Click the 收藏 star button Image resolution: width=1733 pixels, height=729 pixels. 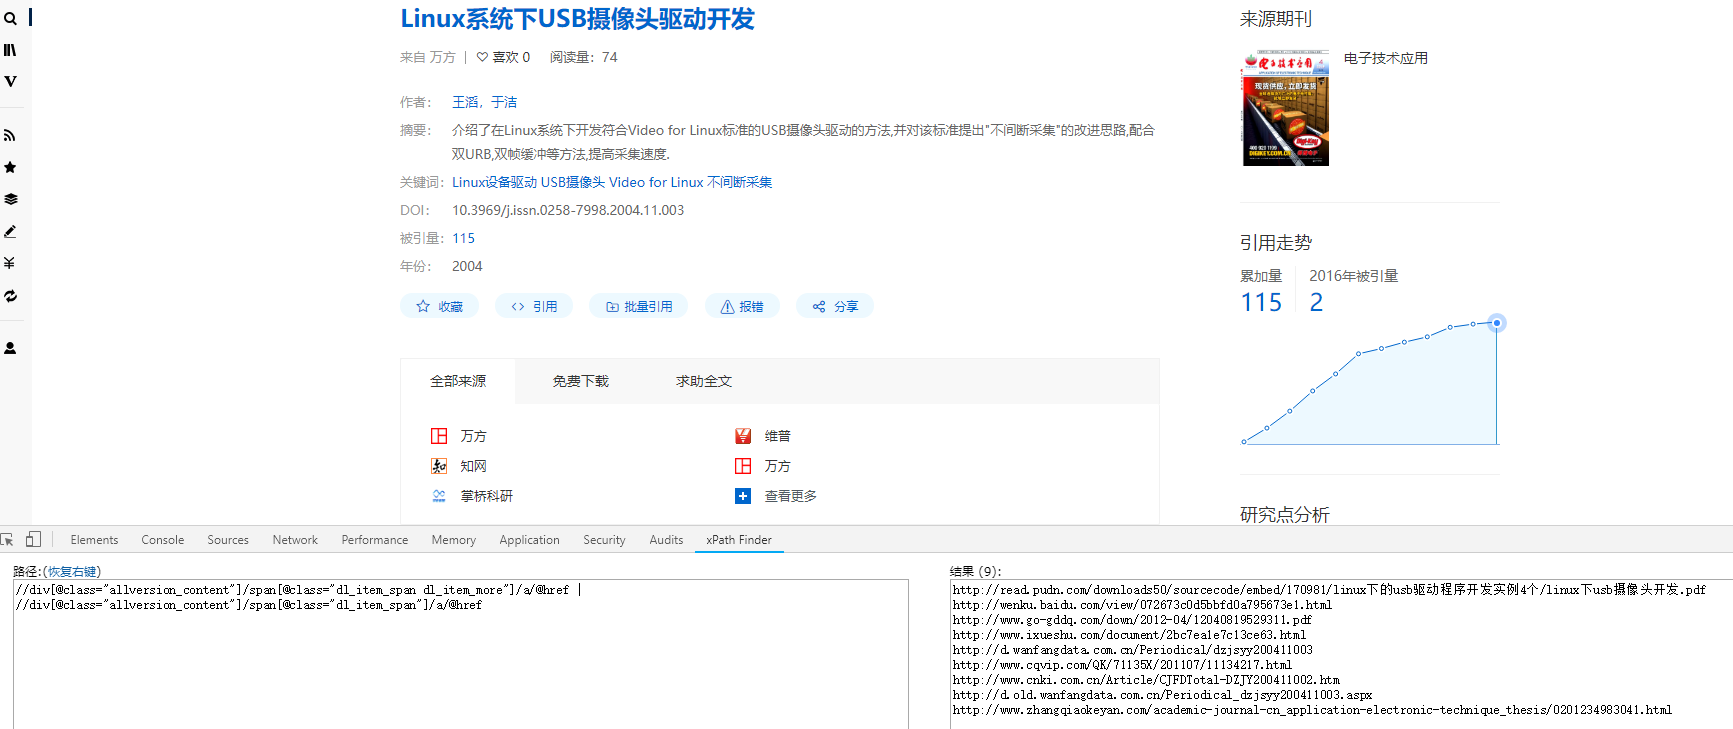pos(440,306)
